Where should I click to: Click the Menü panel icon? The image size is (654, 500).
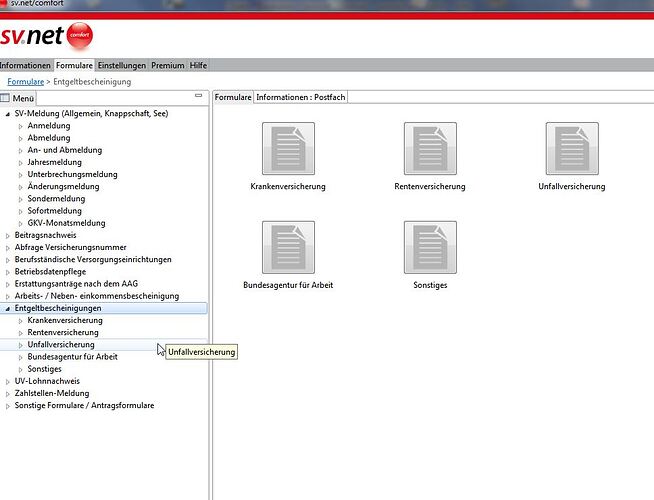coord(5,98)
